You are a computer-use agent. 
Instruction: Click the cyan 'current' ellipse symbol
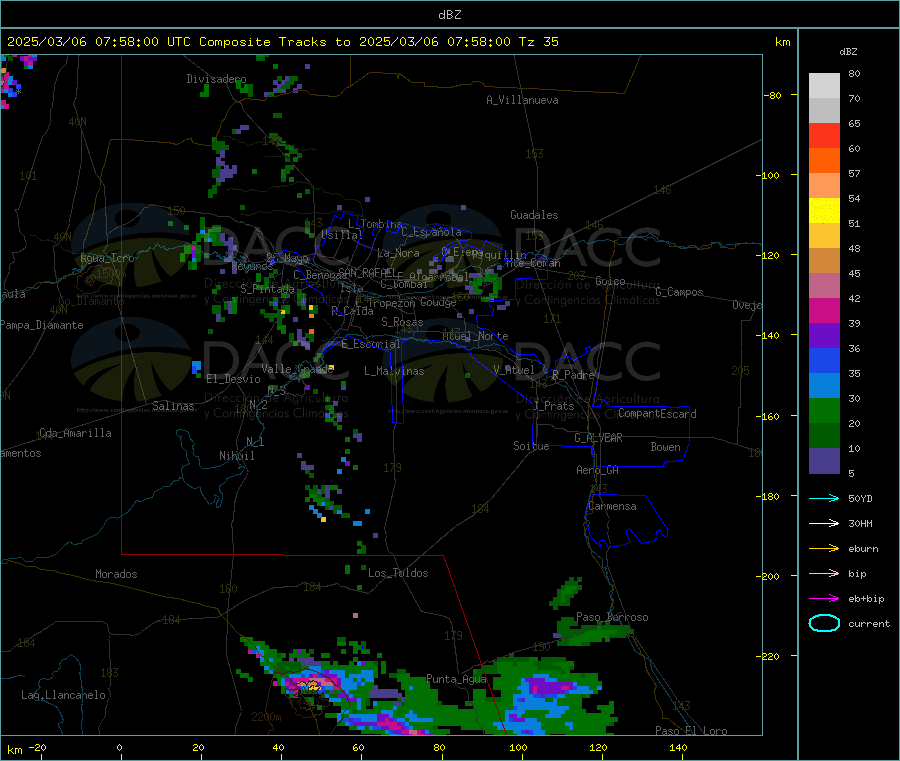click(x=824, y=623)
